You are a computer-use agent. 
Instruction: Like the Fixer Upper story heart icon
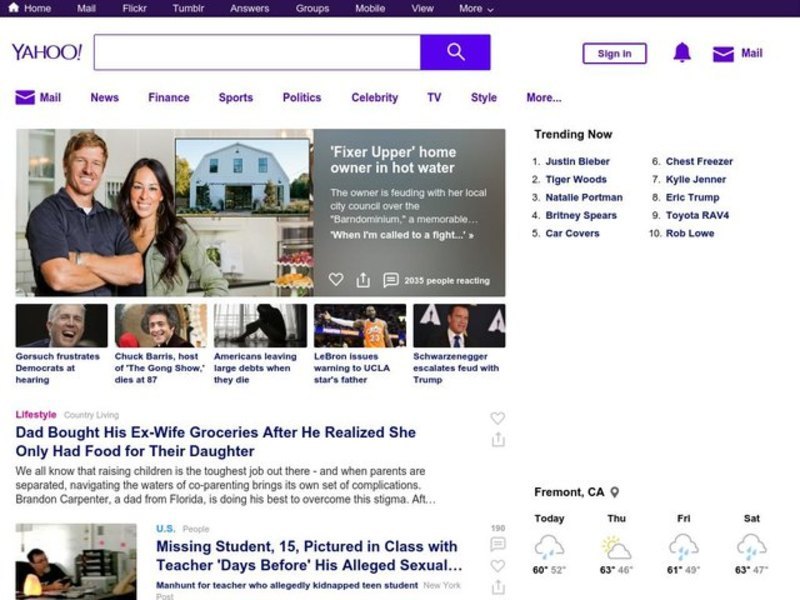pos(336,280)
